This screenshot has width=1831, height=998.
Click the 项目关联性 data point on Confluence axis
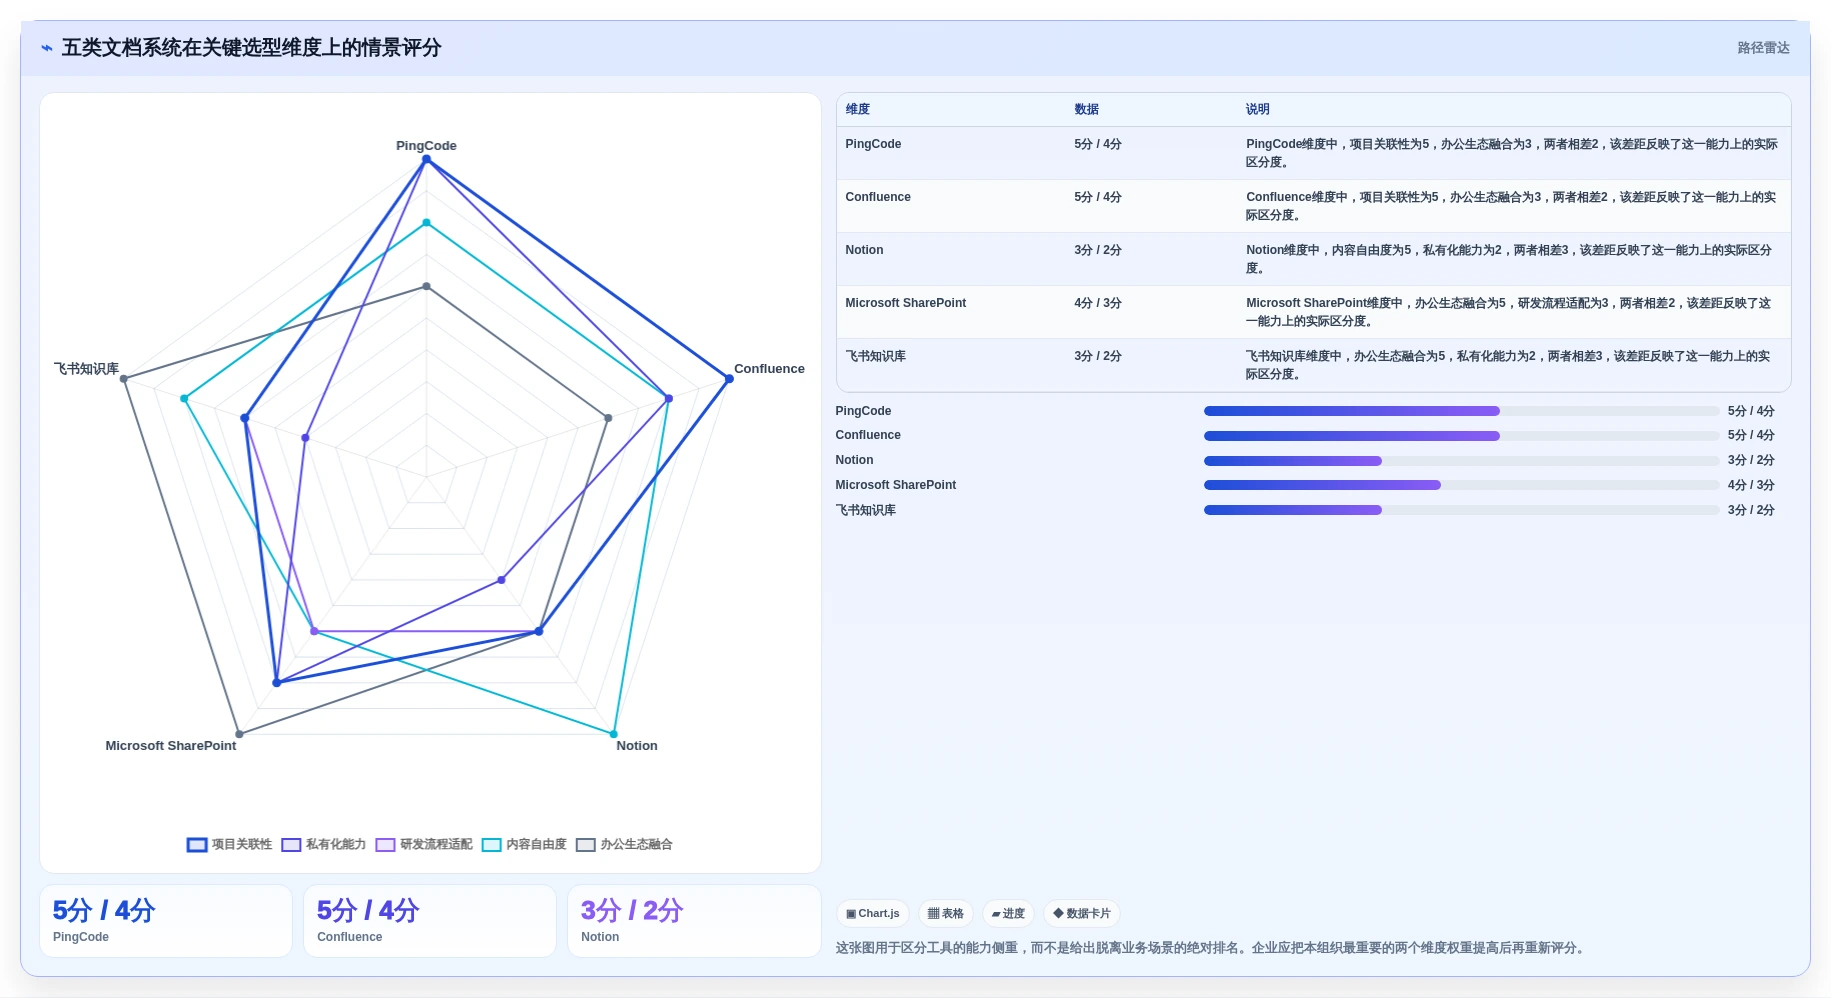729,379
